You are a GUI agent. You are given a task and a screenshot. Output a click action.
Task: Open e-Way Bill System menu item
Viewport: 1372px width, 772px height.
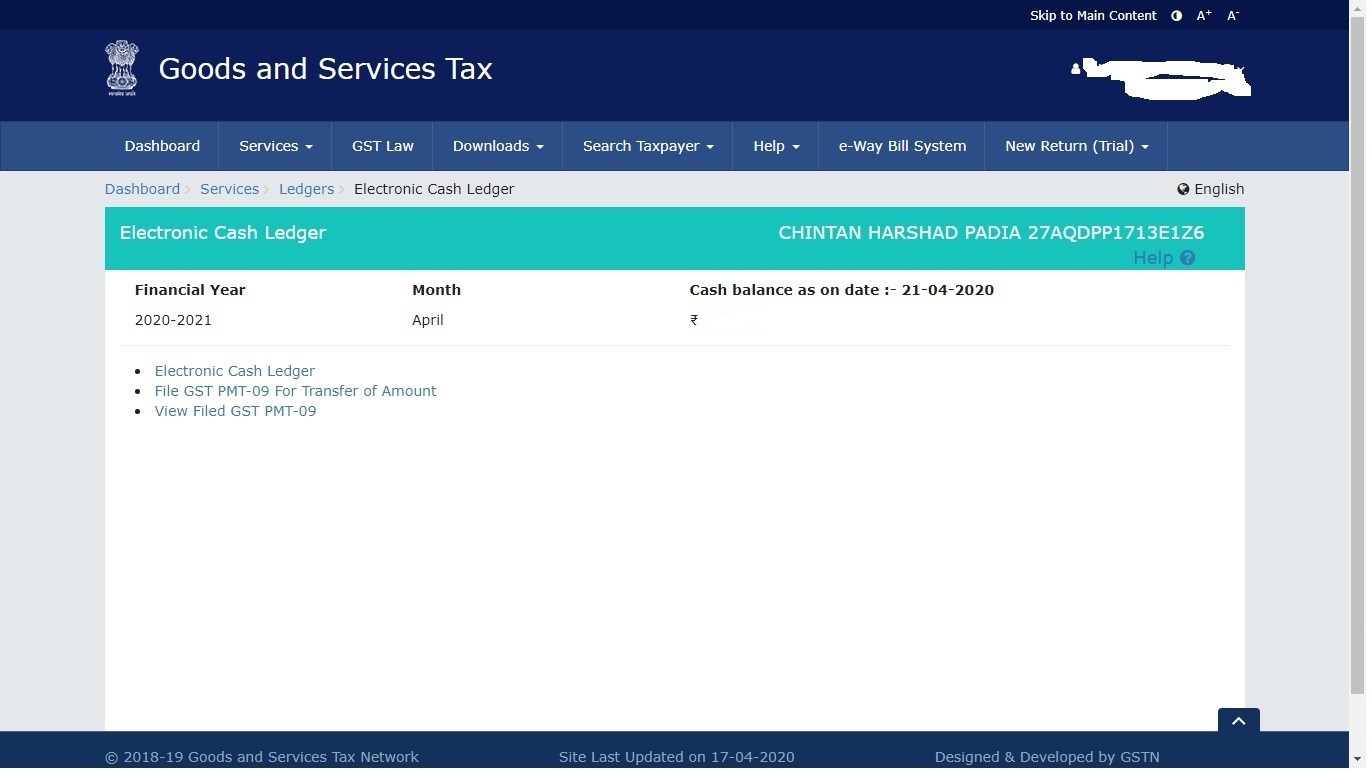[902, 146]
